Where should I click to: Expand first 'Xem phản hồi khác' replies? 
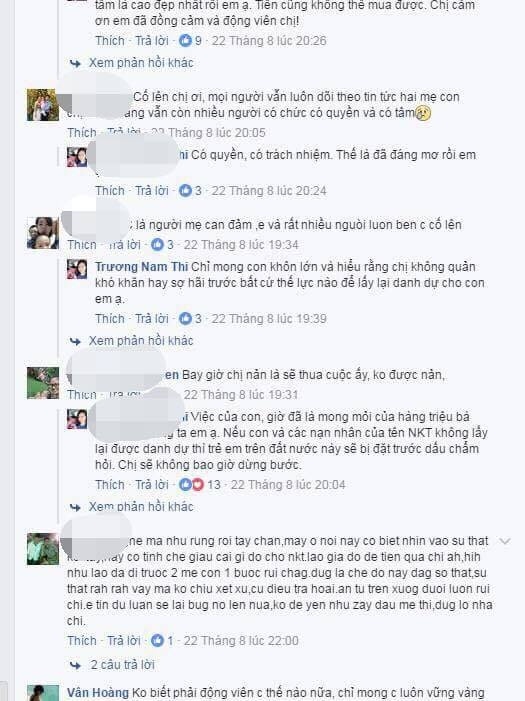[141, 63]
